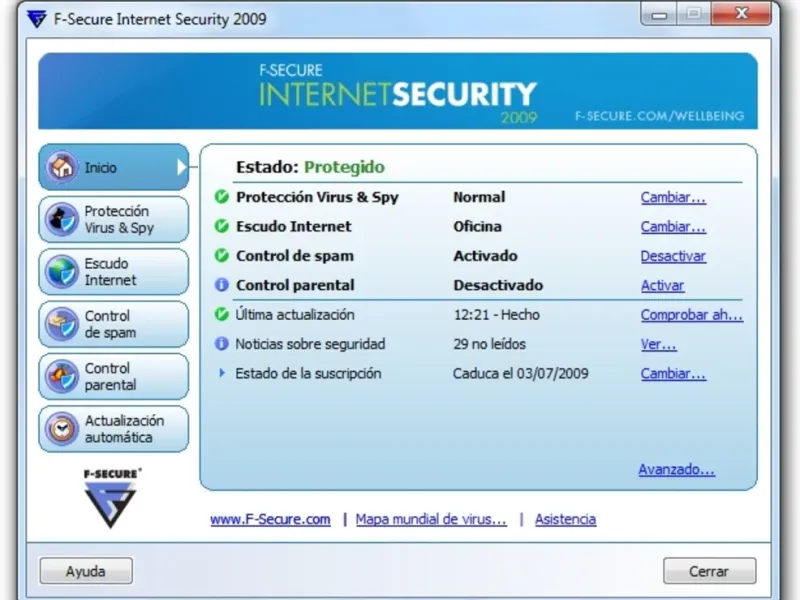Click Cambiar link for Escudo Internet
This screenshot has width=800, height=600.
point(673,227)
